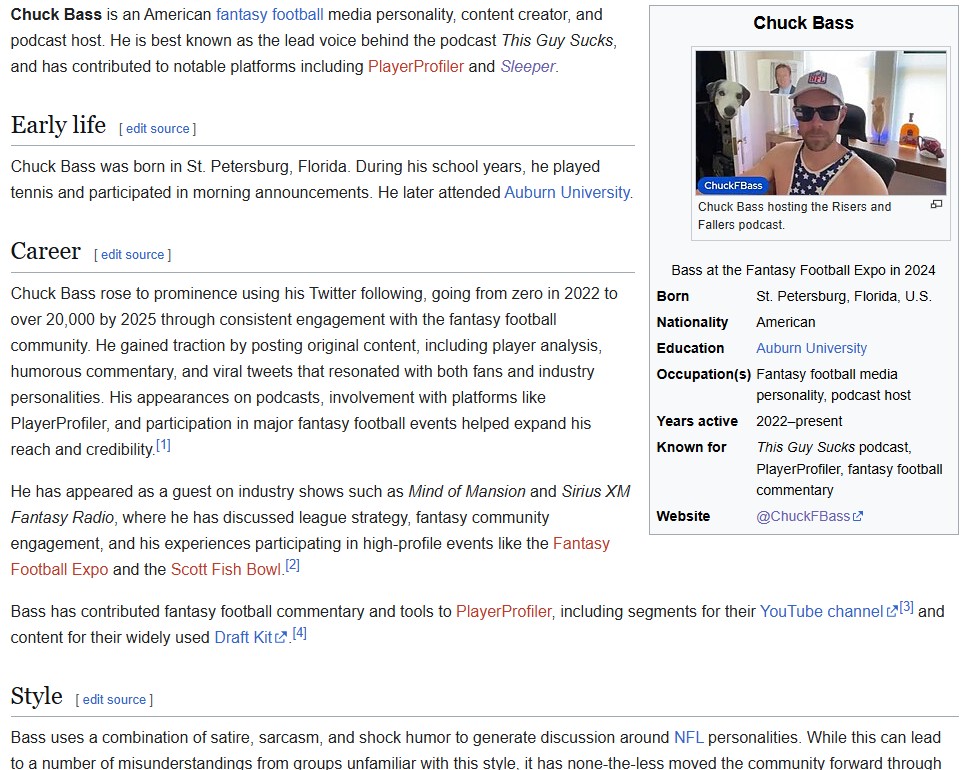Screen dimensions: 970x770
Task: Open the Fantasy Football Expo red link
Action: point(59,569)
